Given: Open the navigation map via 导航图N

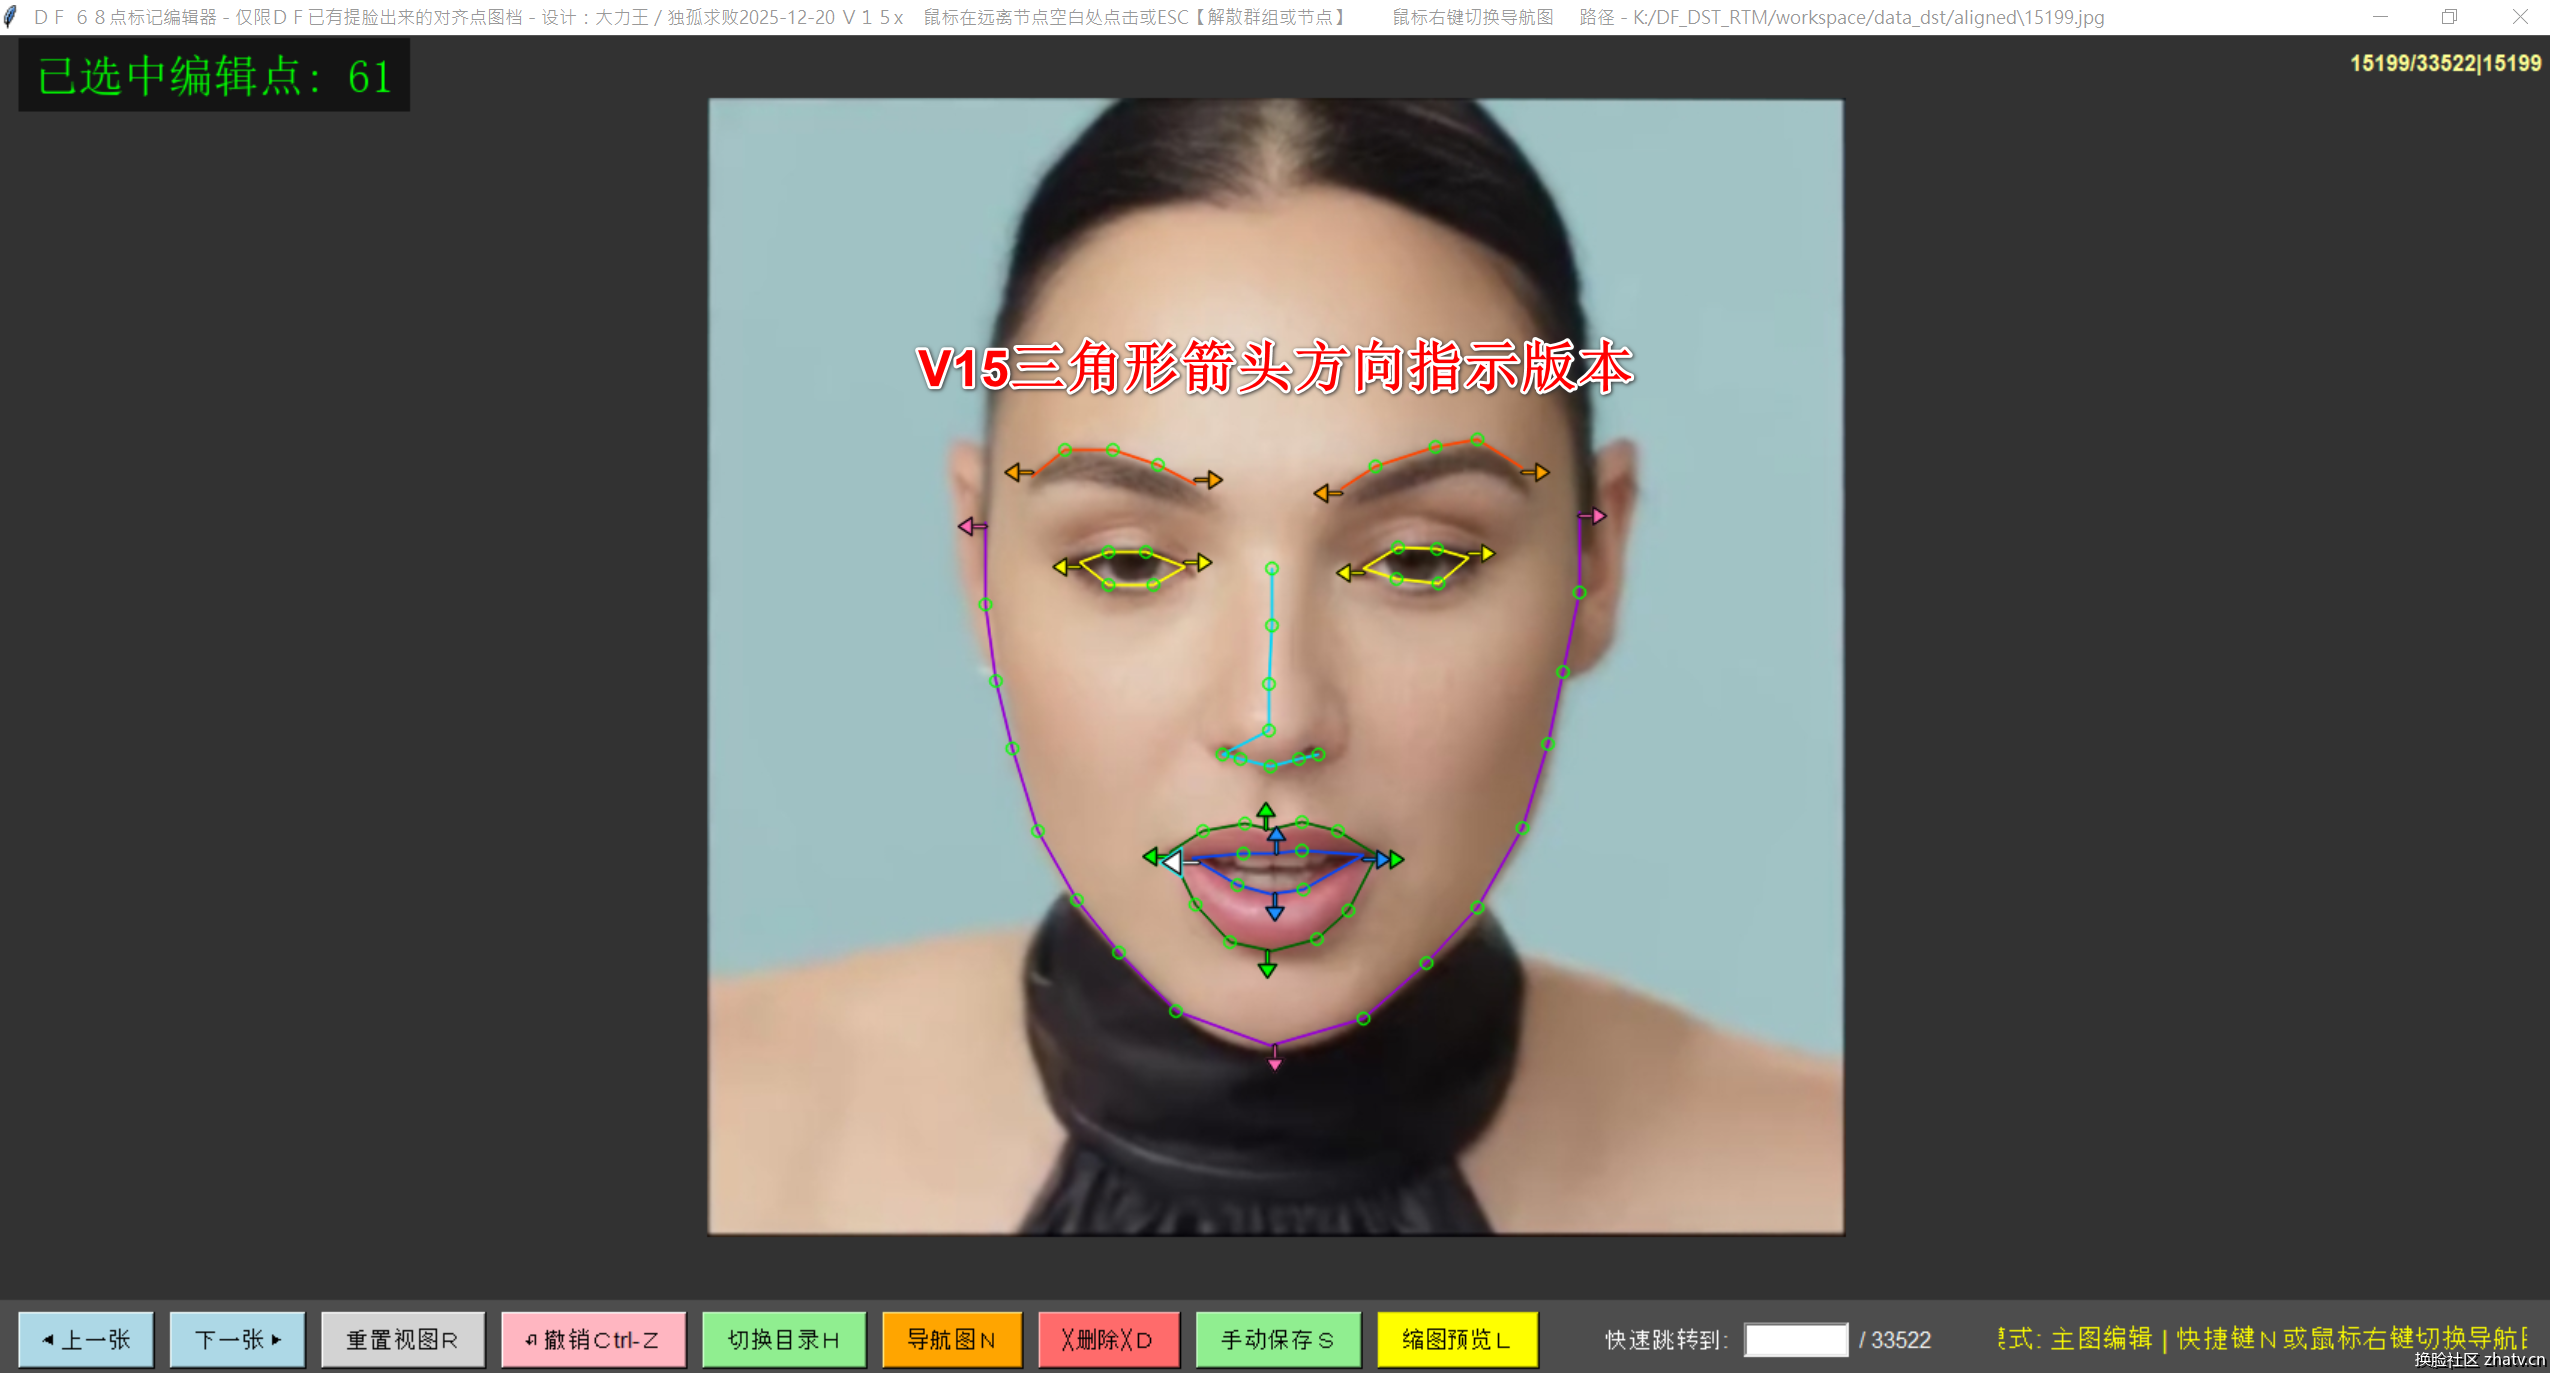Looking at the screenshot, I should [951, 1339].
